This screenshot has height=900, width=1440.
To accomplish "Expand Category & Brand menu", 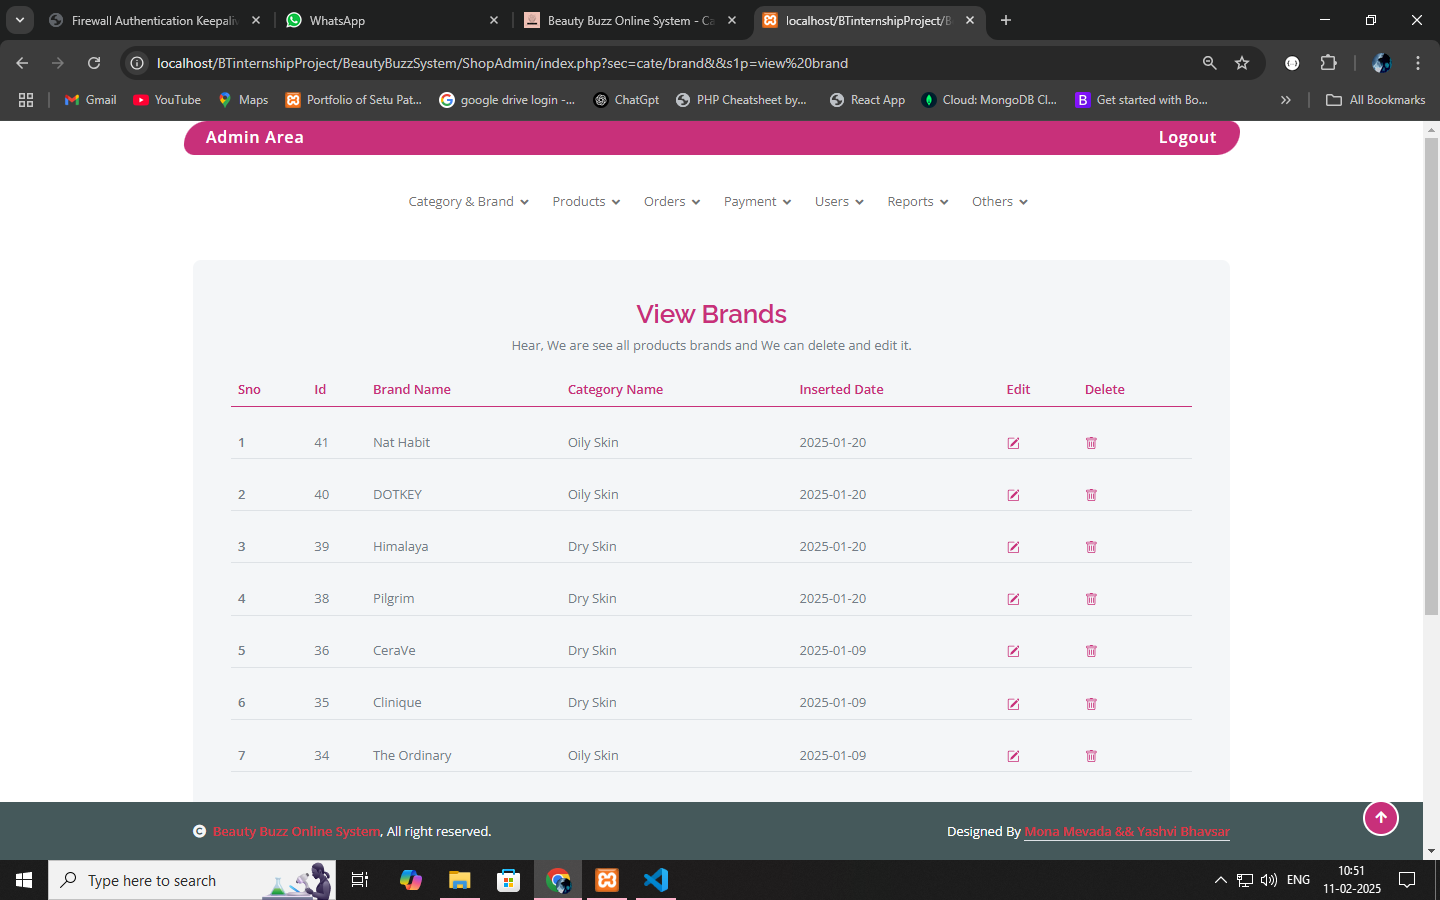I will coord(468,202).
